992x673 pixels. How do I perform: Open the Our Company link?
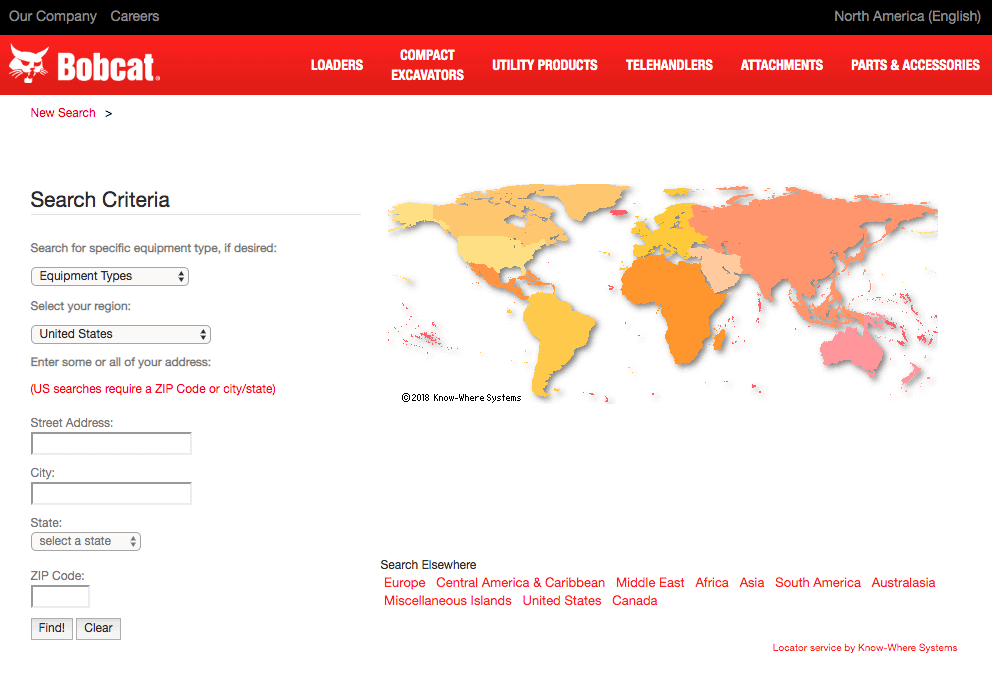click(53, 16)
